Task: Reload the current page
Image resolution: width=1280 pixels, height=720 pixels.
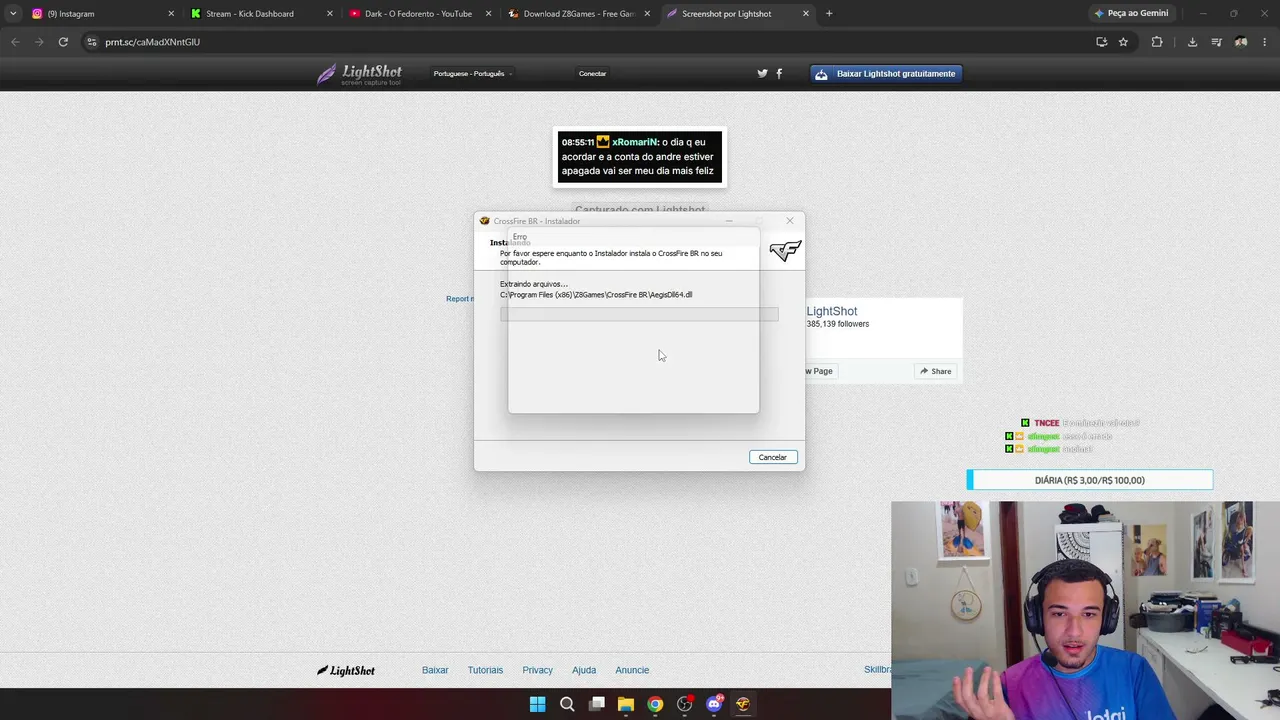Action: coord(63,42)
